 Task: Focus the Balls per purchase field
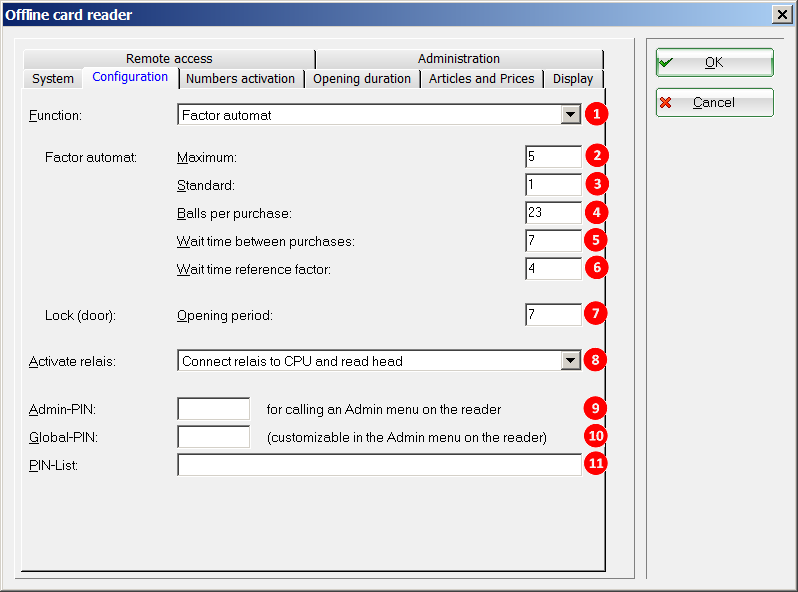coord(553,212)
